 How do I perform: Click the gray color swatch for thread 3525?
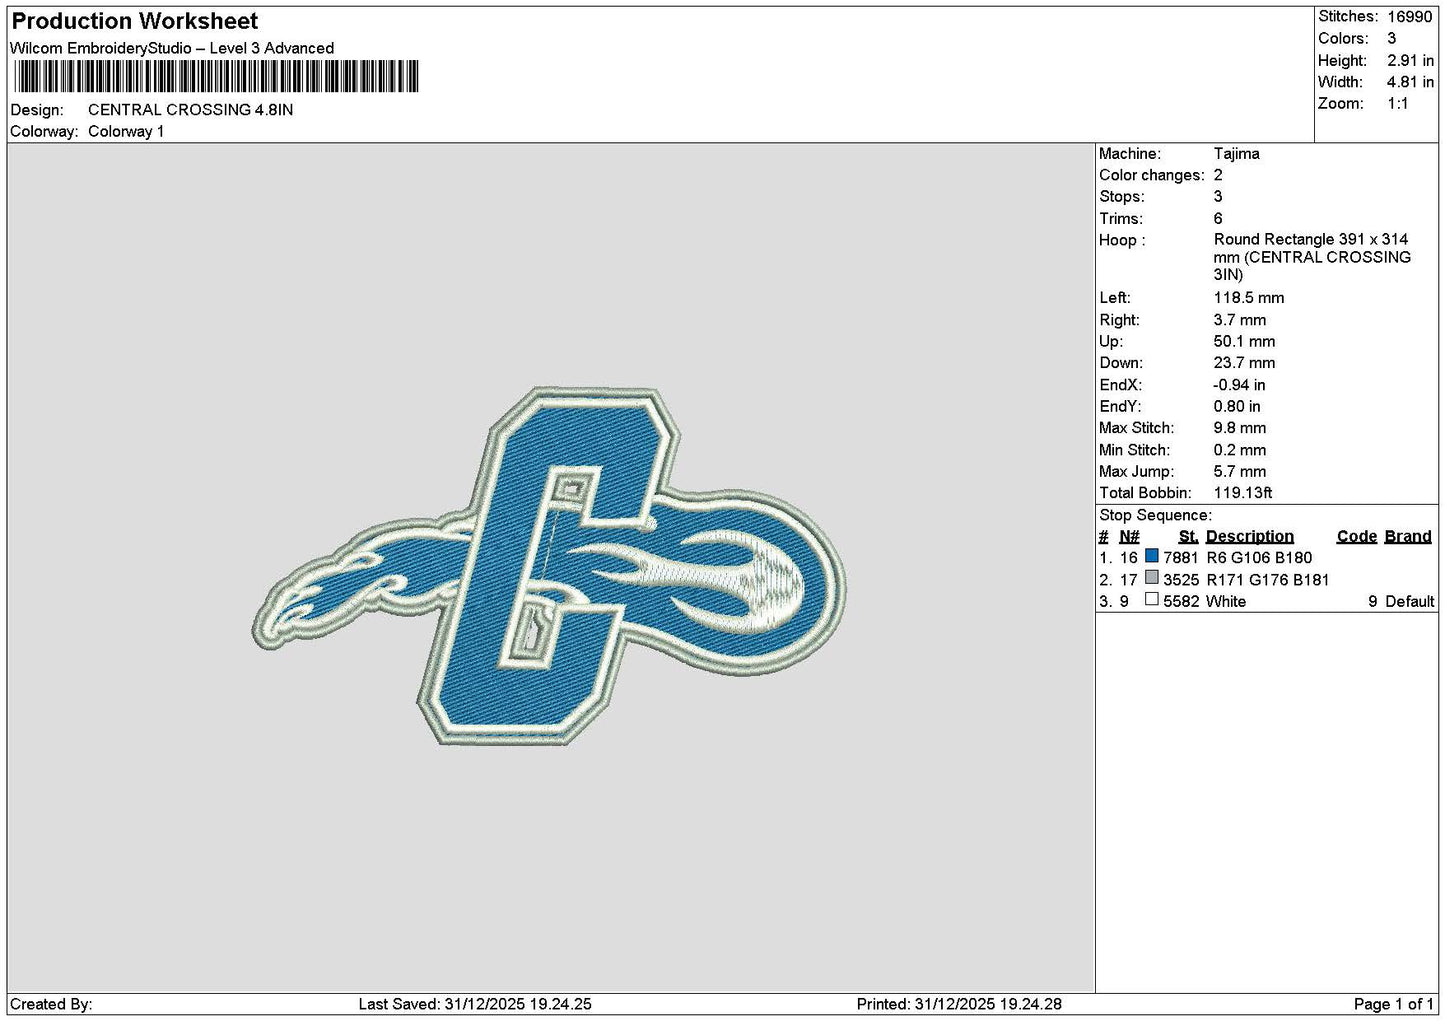click(x=1152, y=578)
